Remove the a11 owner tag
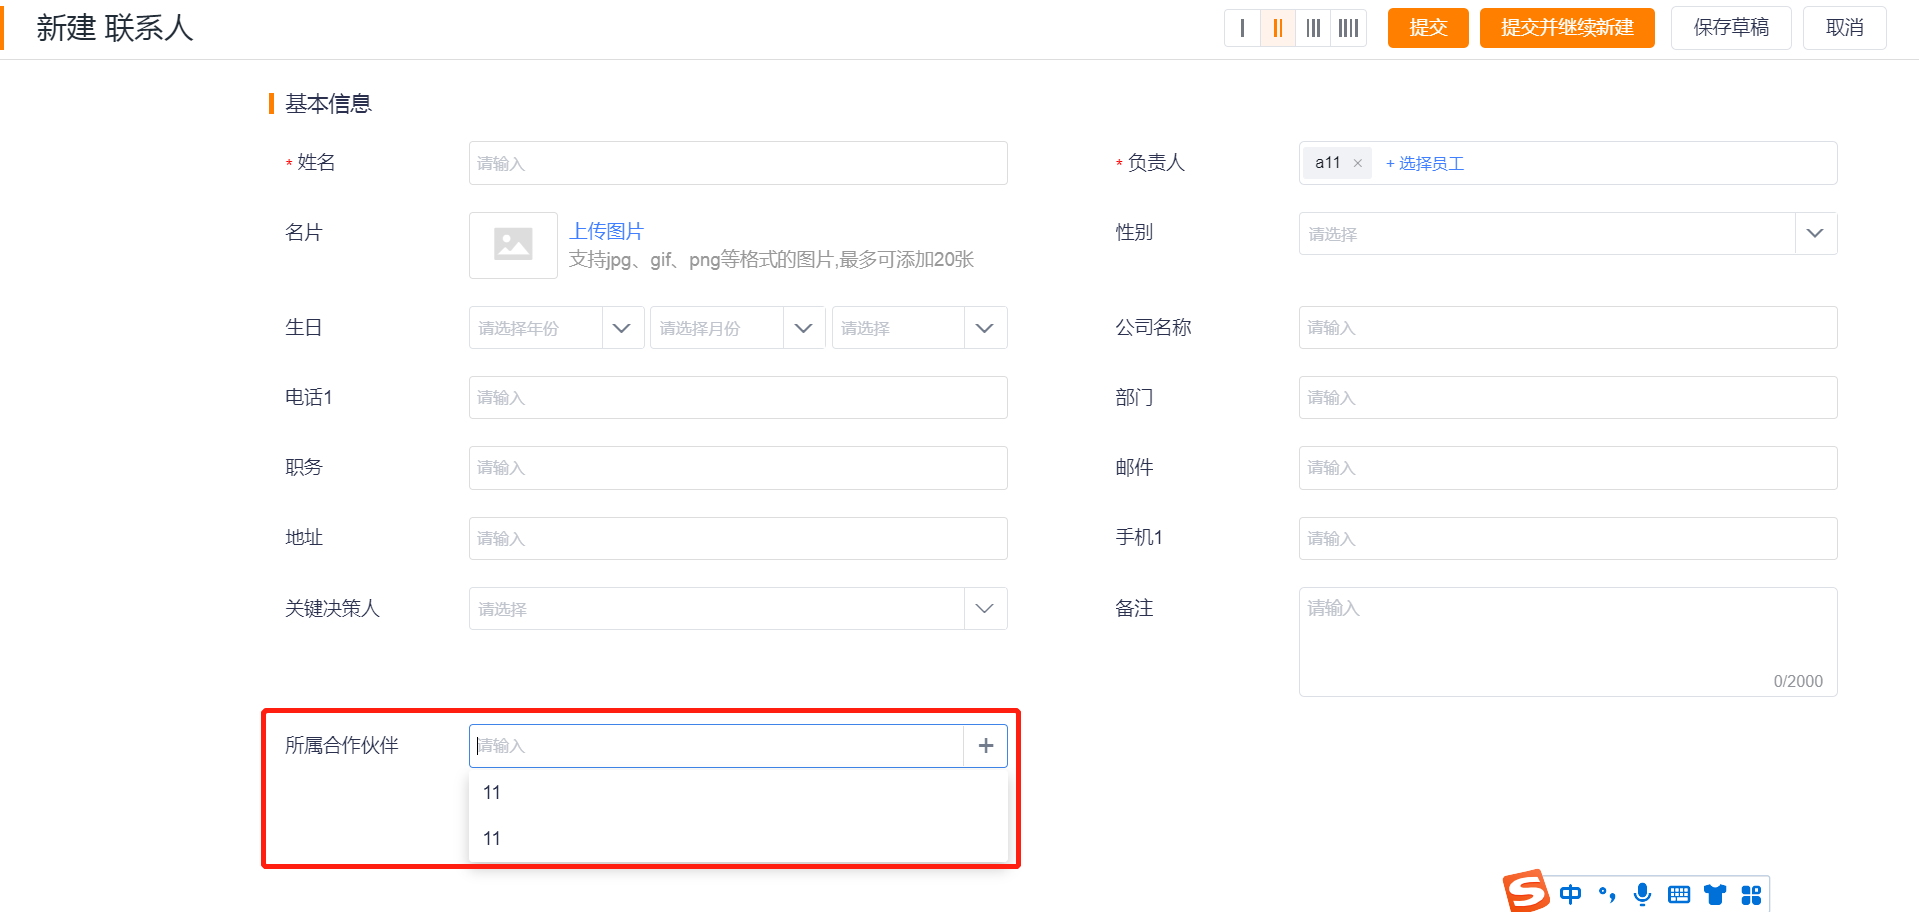1919x912 pixels. tap(1357, 163)
